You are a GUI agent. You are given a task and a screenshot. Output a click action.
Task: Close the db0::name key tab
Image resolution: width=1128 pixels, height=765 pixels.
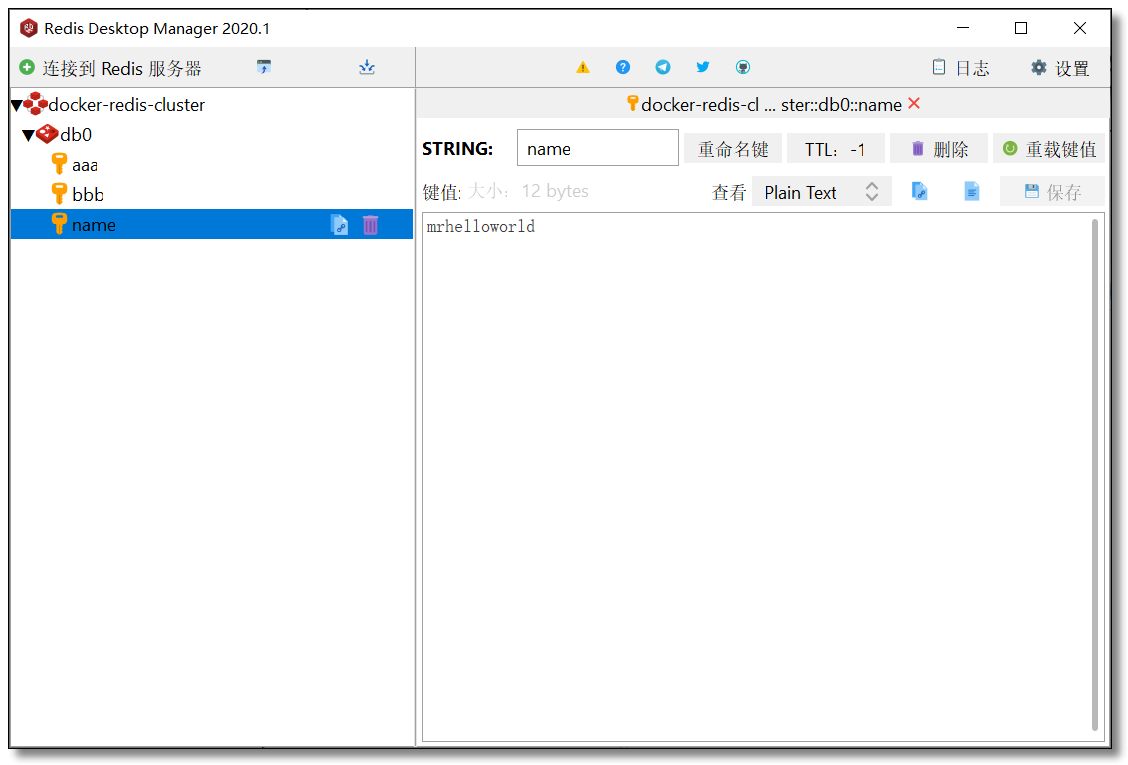914,104
